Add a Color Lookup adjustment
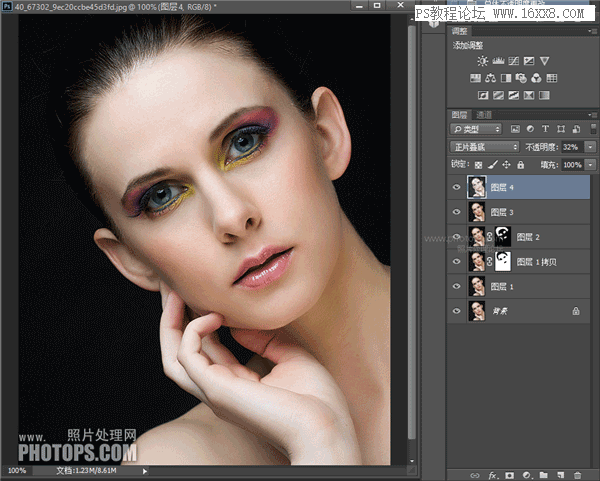 click(552, 78)
